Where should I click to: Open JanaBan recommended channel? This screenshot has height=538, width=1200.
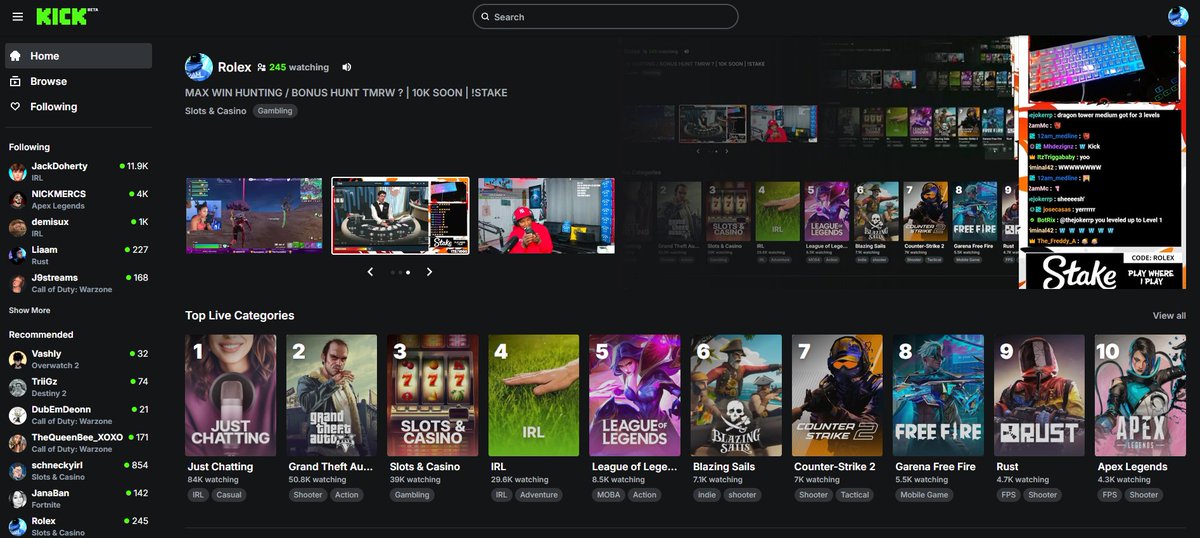click(78, 500)
